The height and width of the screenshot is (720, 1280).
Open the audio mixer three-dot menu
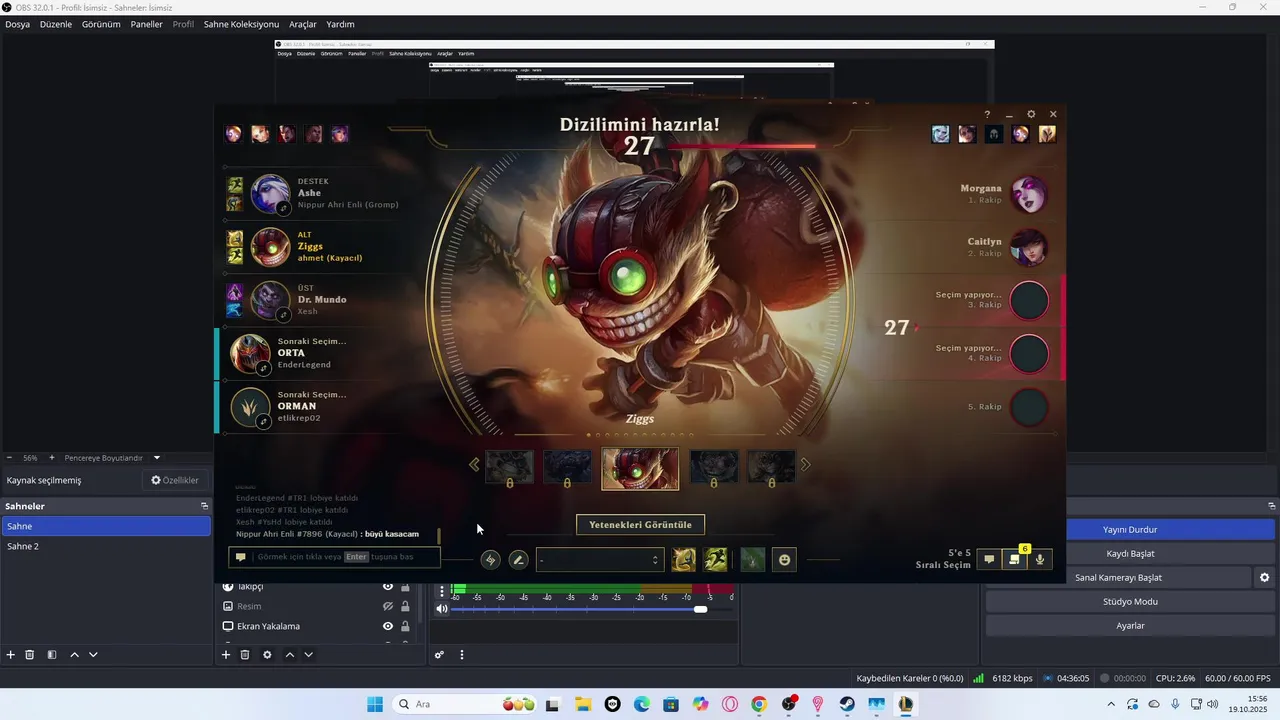[x=462, y=655]
